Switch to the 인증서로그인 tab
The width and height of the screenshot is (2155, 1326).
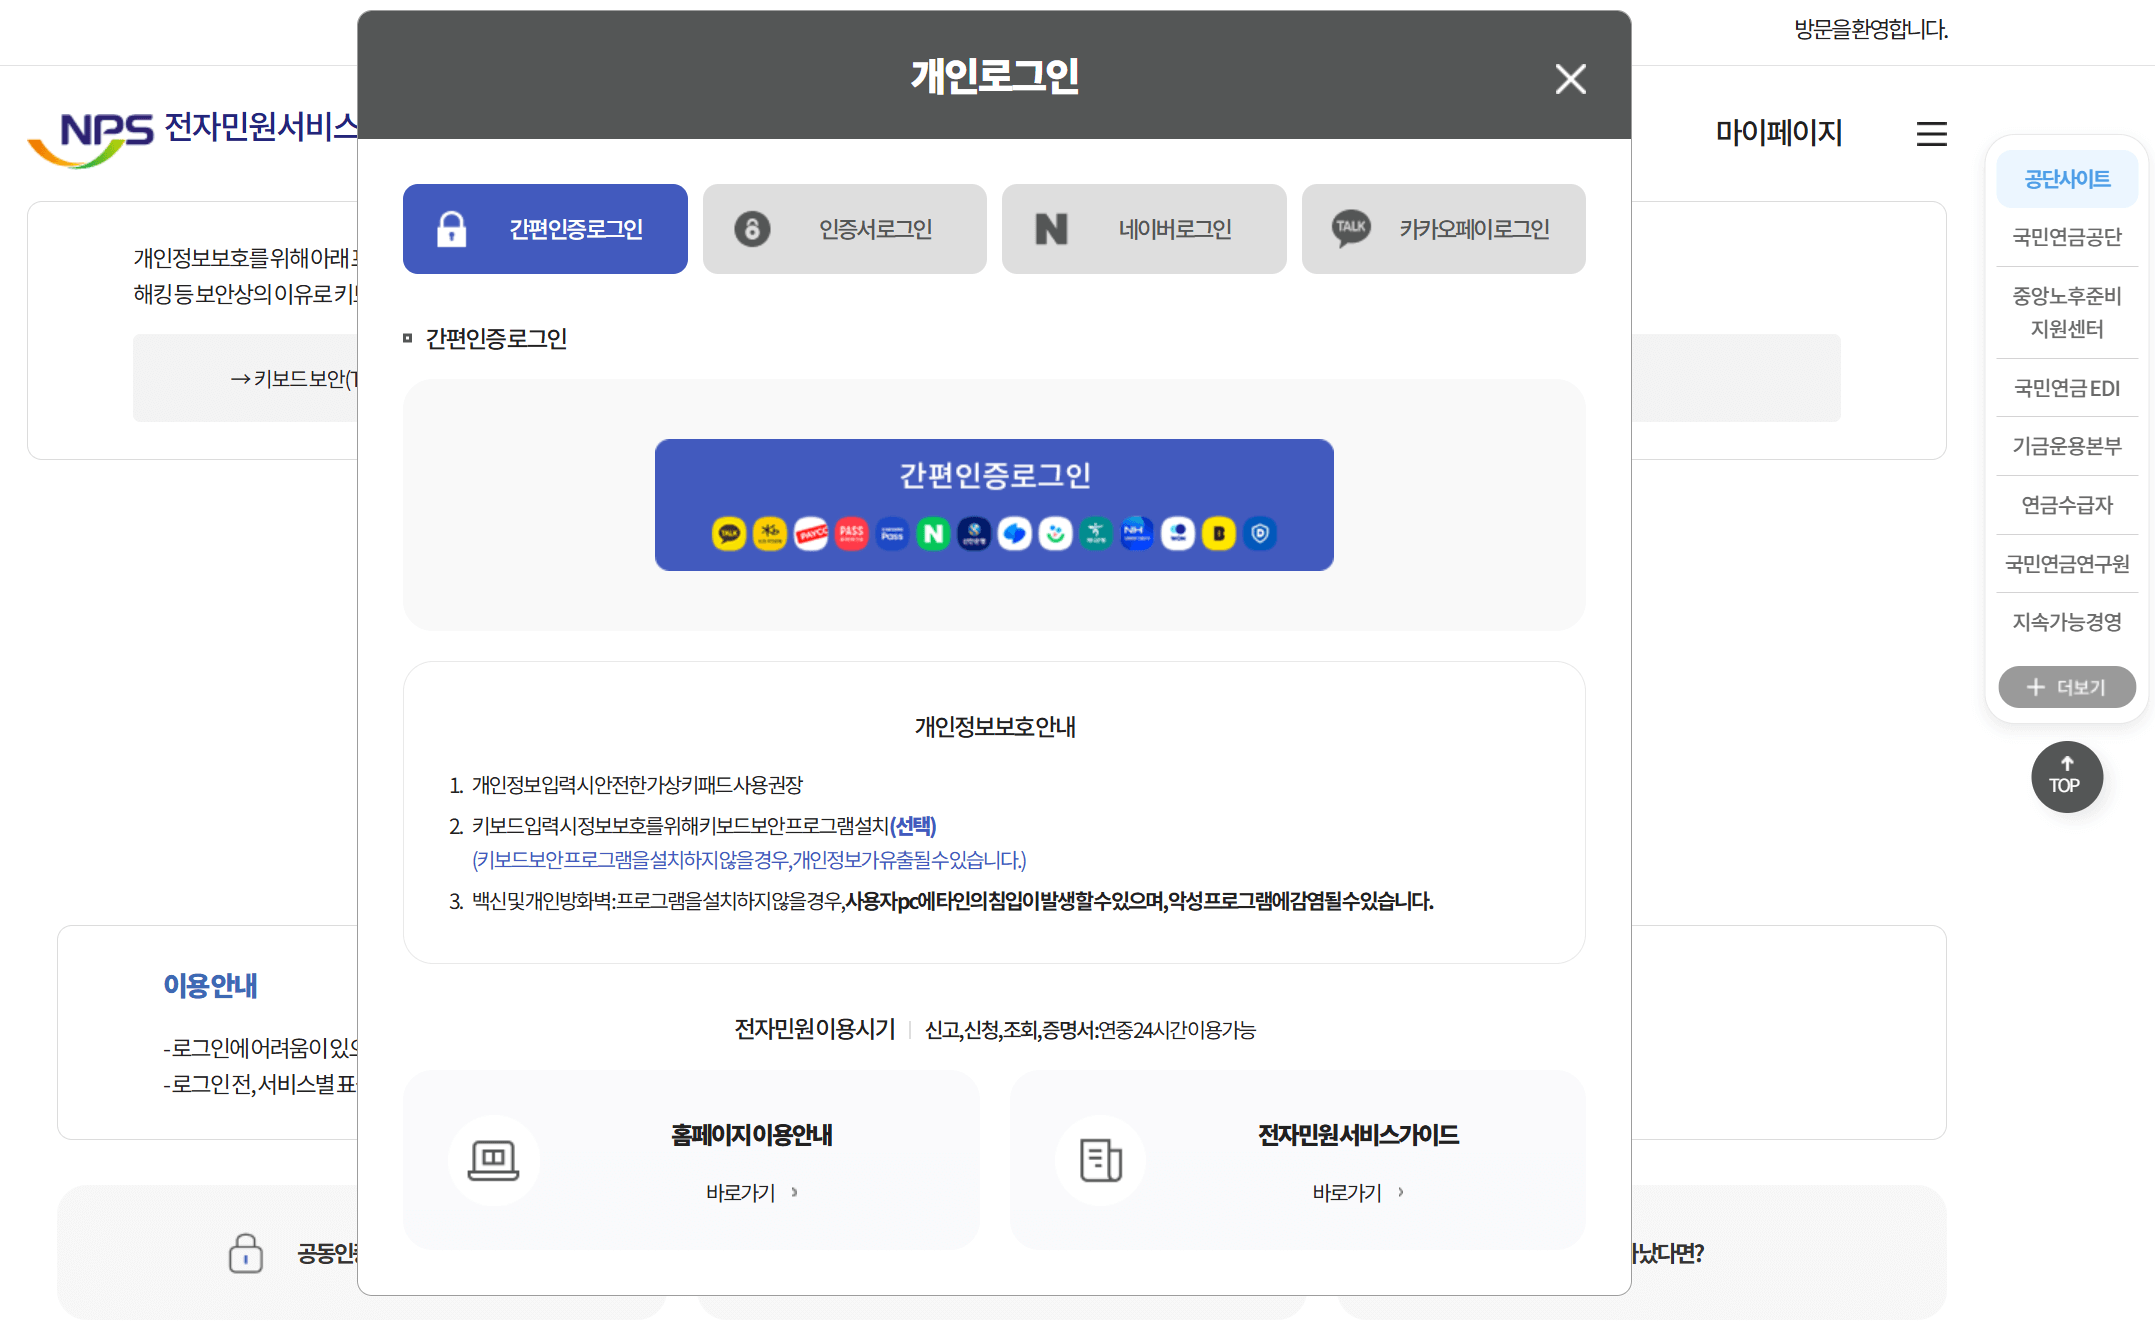pos(844,229)
